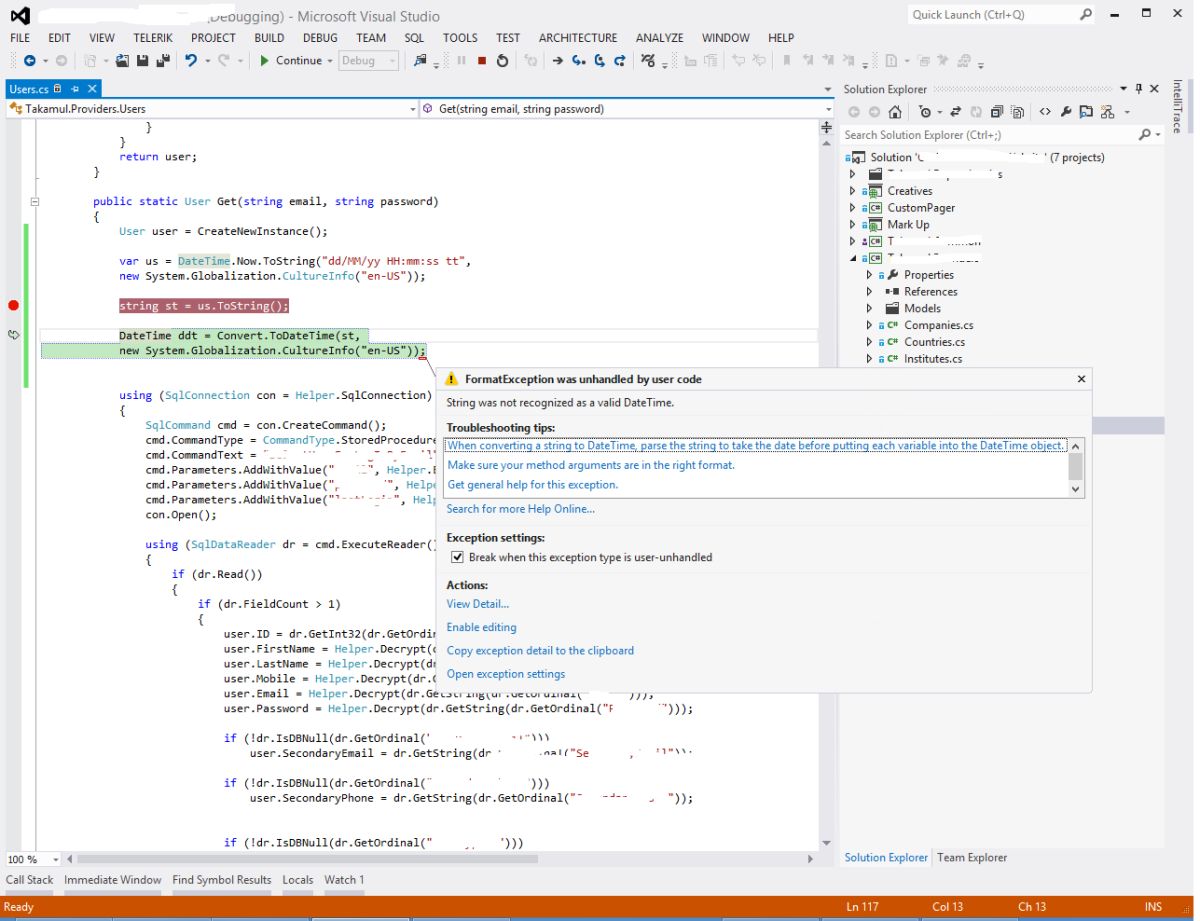Image resolution: width=1200 pixels, height=921 pixels.
Task: Toggle the break when user-unhandled checkbox
Action: [457, 557]
